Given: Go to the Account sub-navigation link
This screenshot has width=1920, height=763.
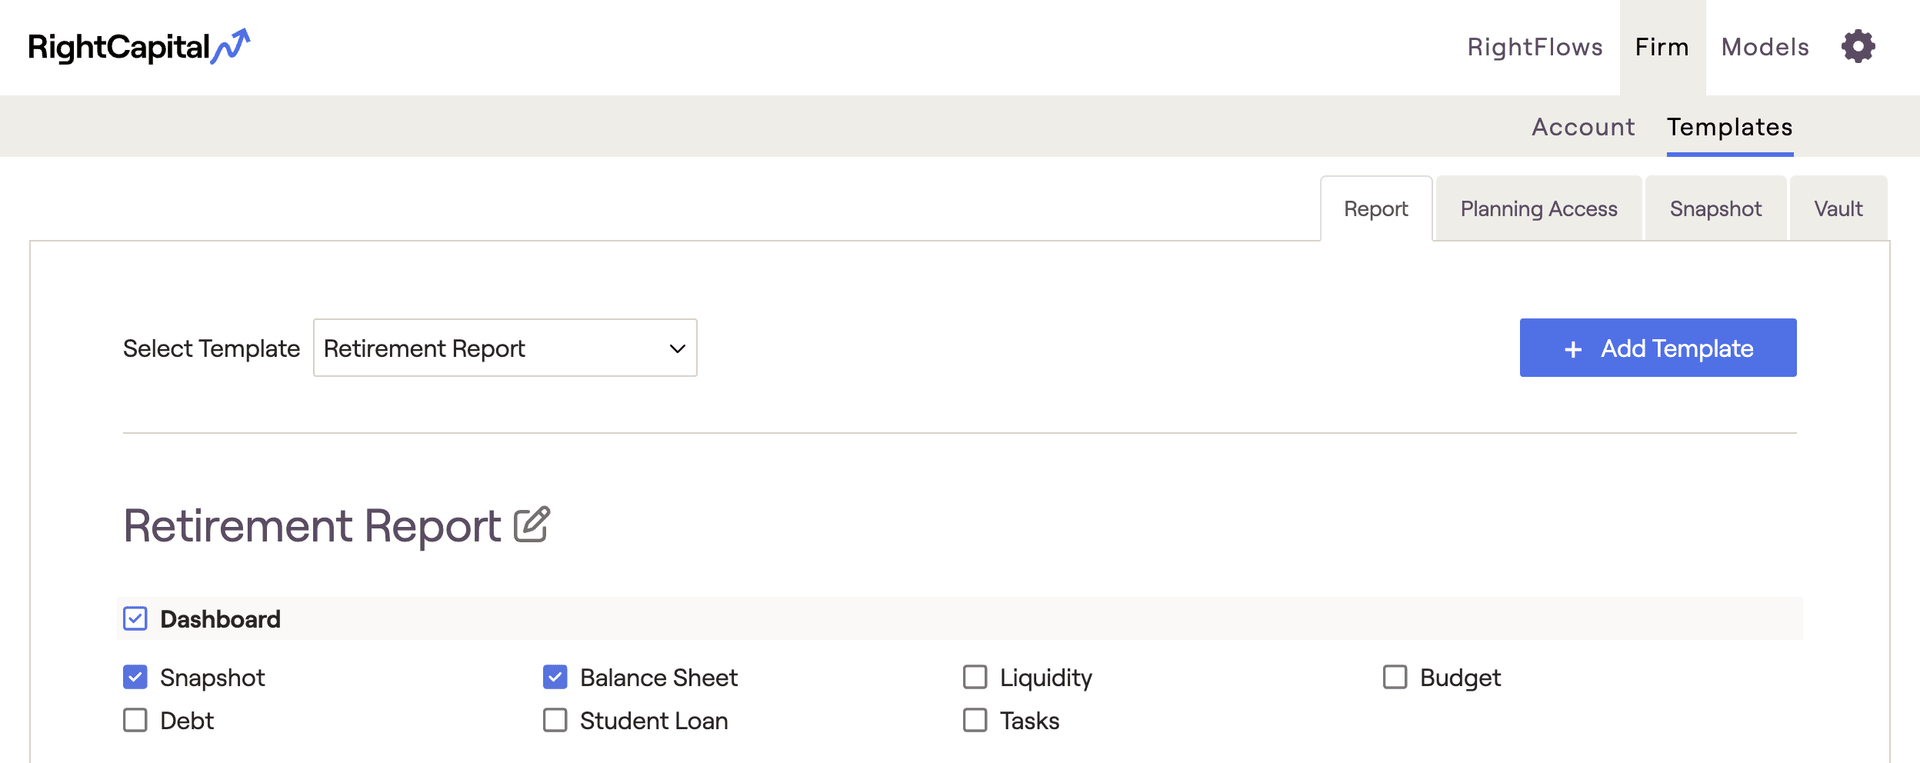Looking at the screenshot, I should point(1583,127).
